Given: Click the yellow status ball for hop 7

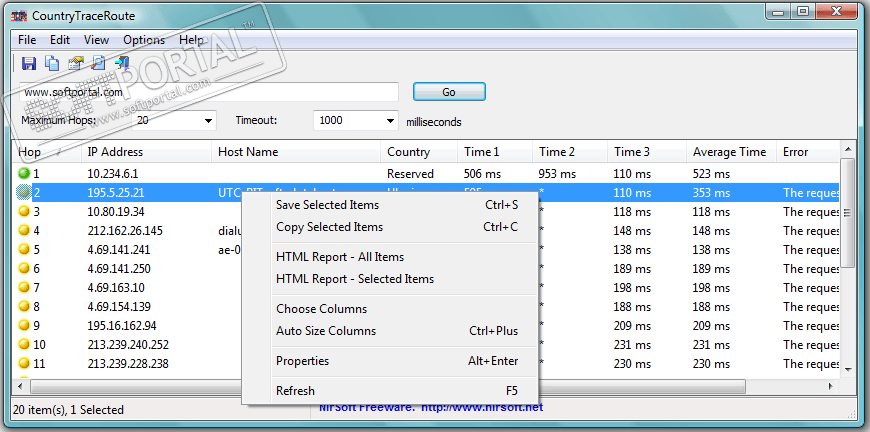Looking at the screenshot, I should (x=24, y=287).
